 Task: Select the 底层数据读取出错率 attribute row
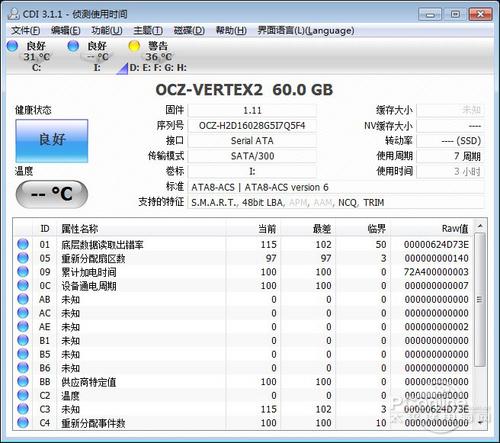[243, 244]
